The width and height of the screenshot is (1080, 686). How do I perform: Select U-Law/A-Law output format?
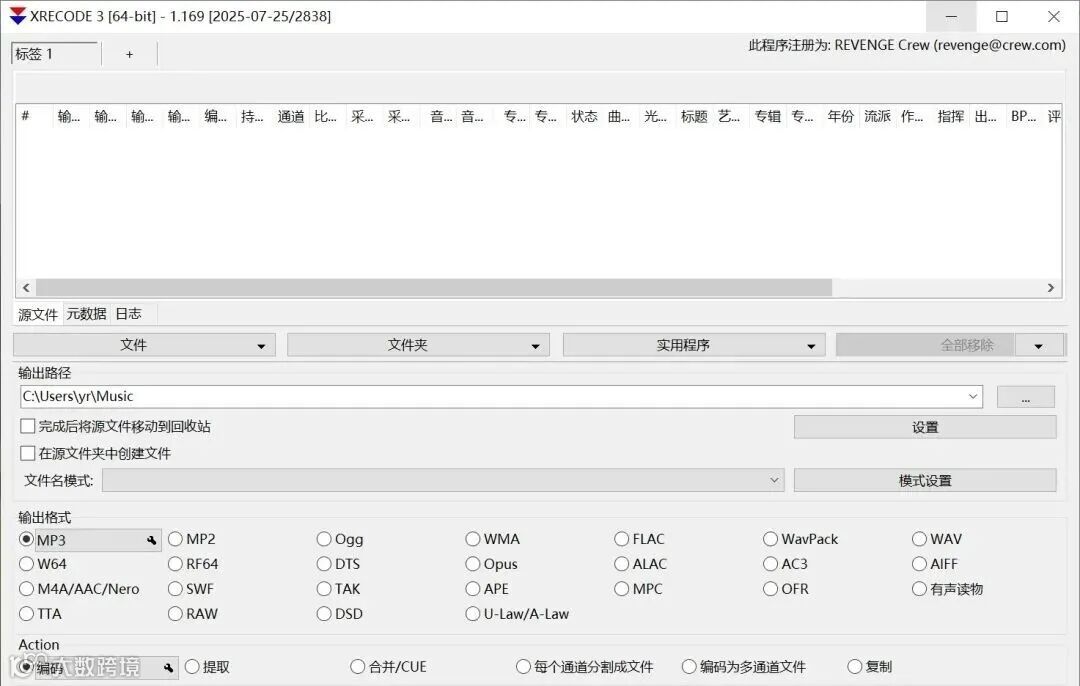coord(472,614)
